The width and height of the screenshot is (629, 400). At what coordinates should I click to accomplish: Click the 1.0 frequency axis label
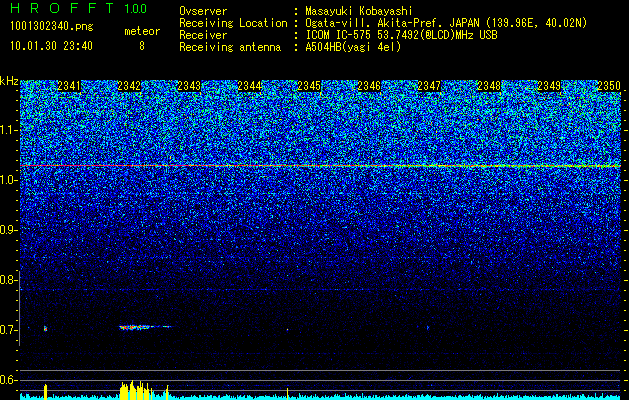(9, 180)
